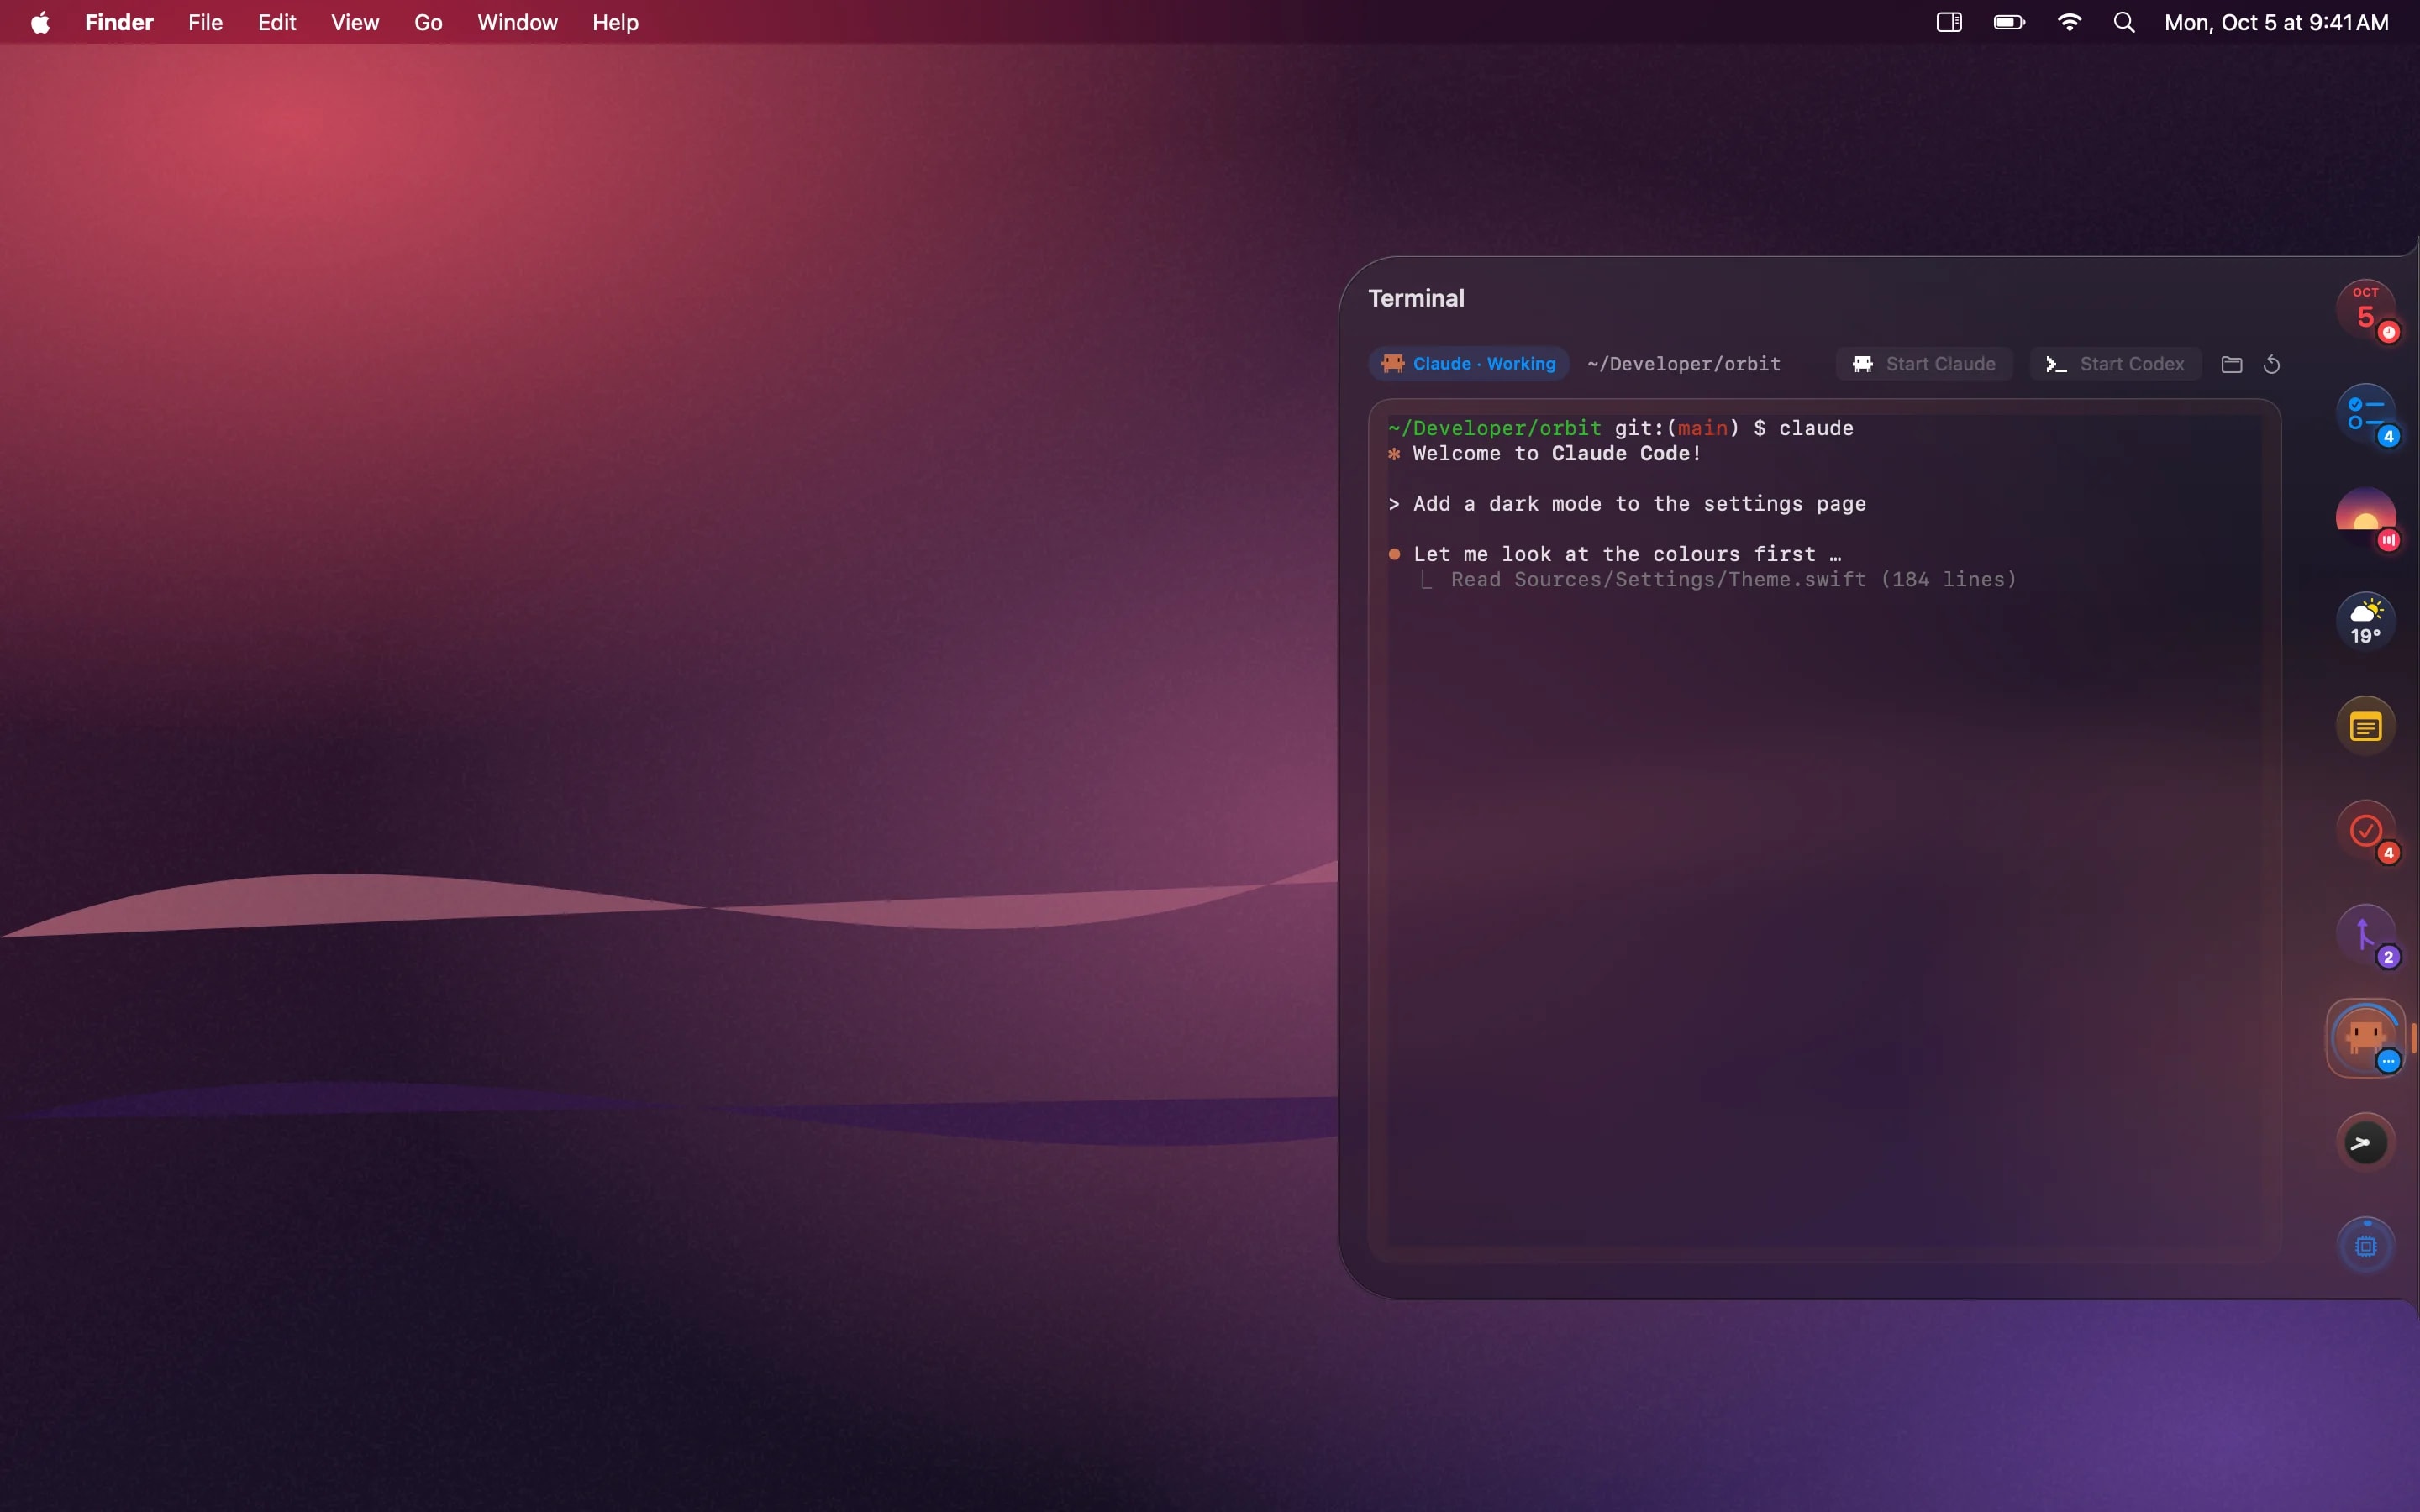Click the Start Codex button

coord(2116,364)
